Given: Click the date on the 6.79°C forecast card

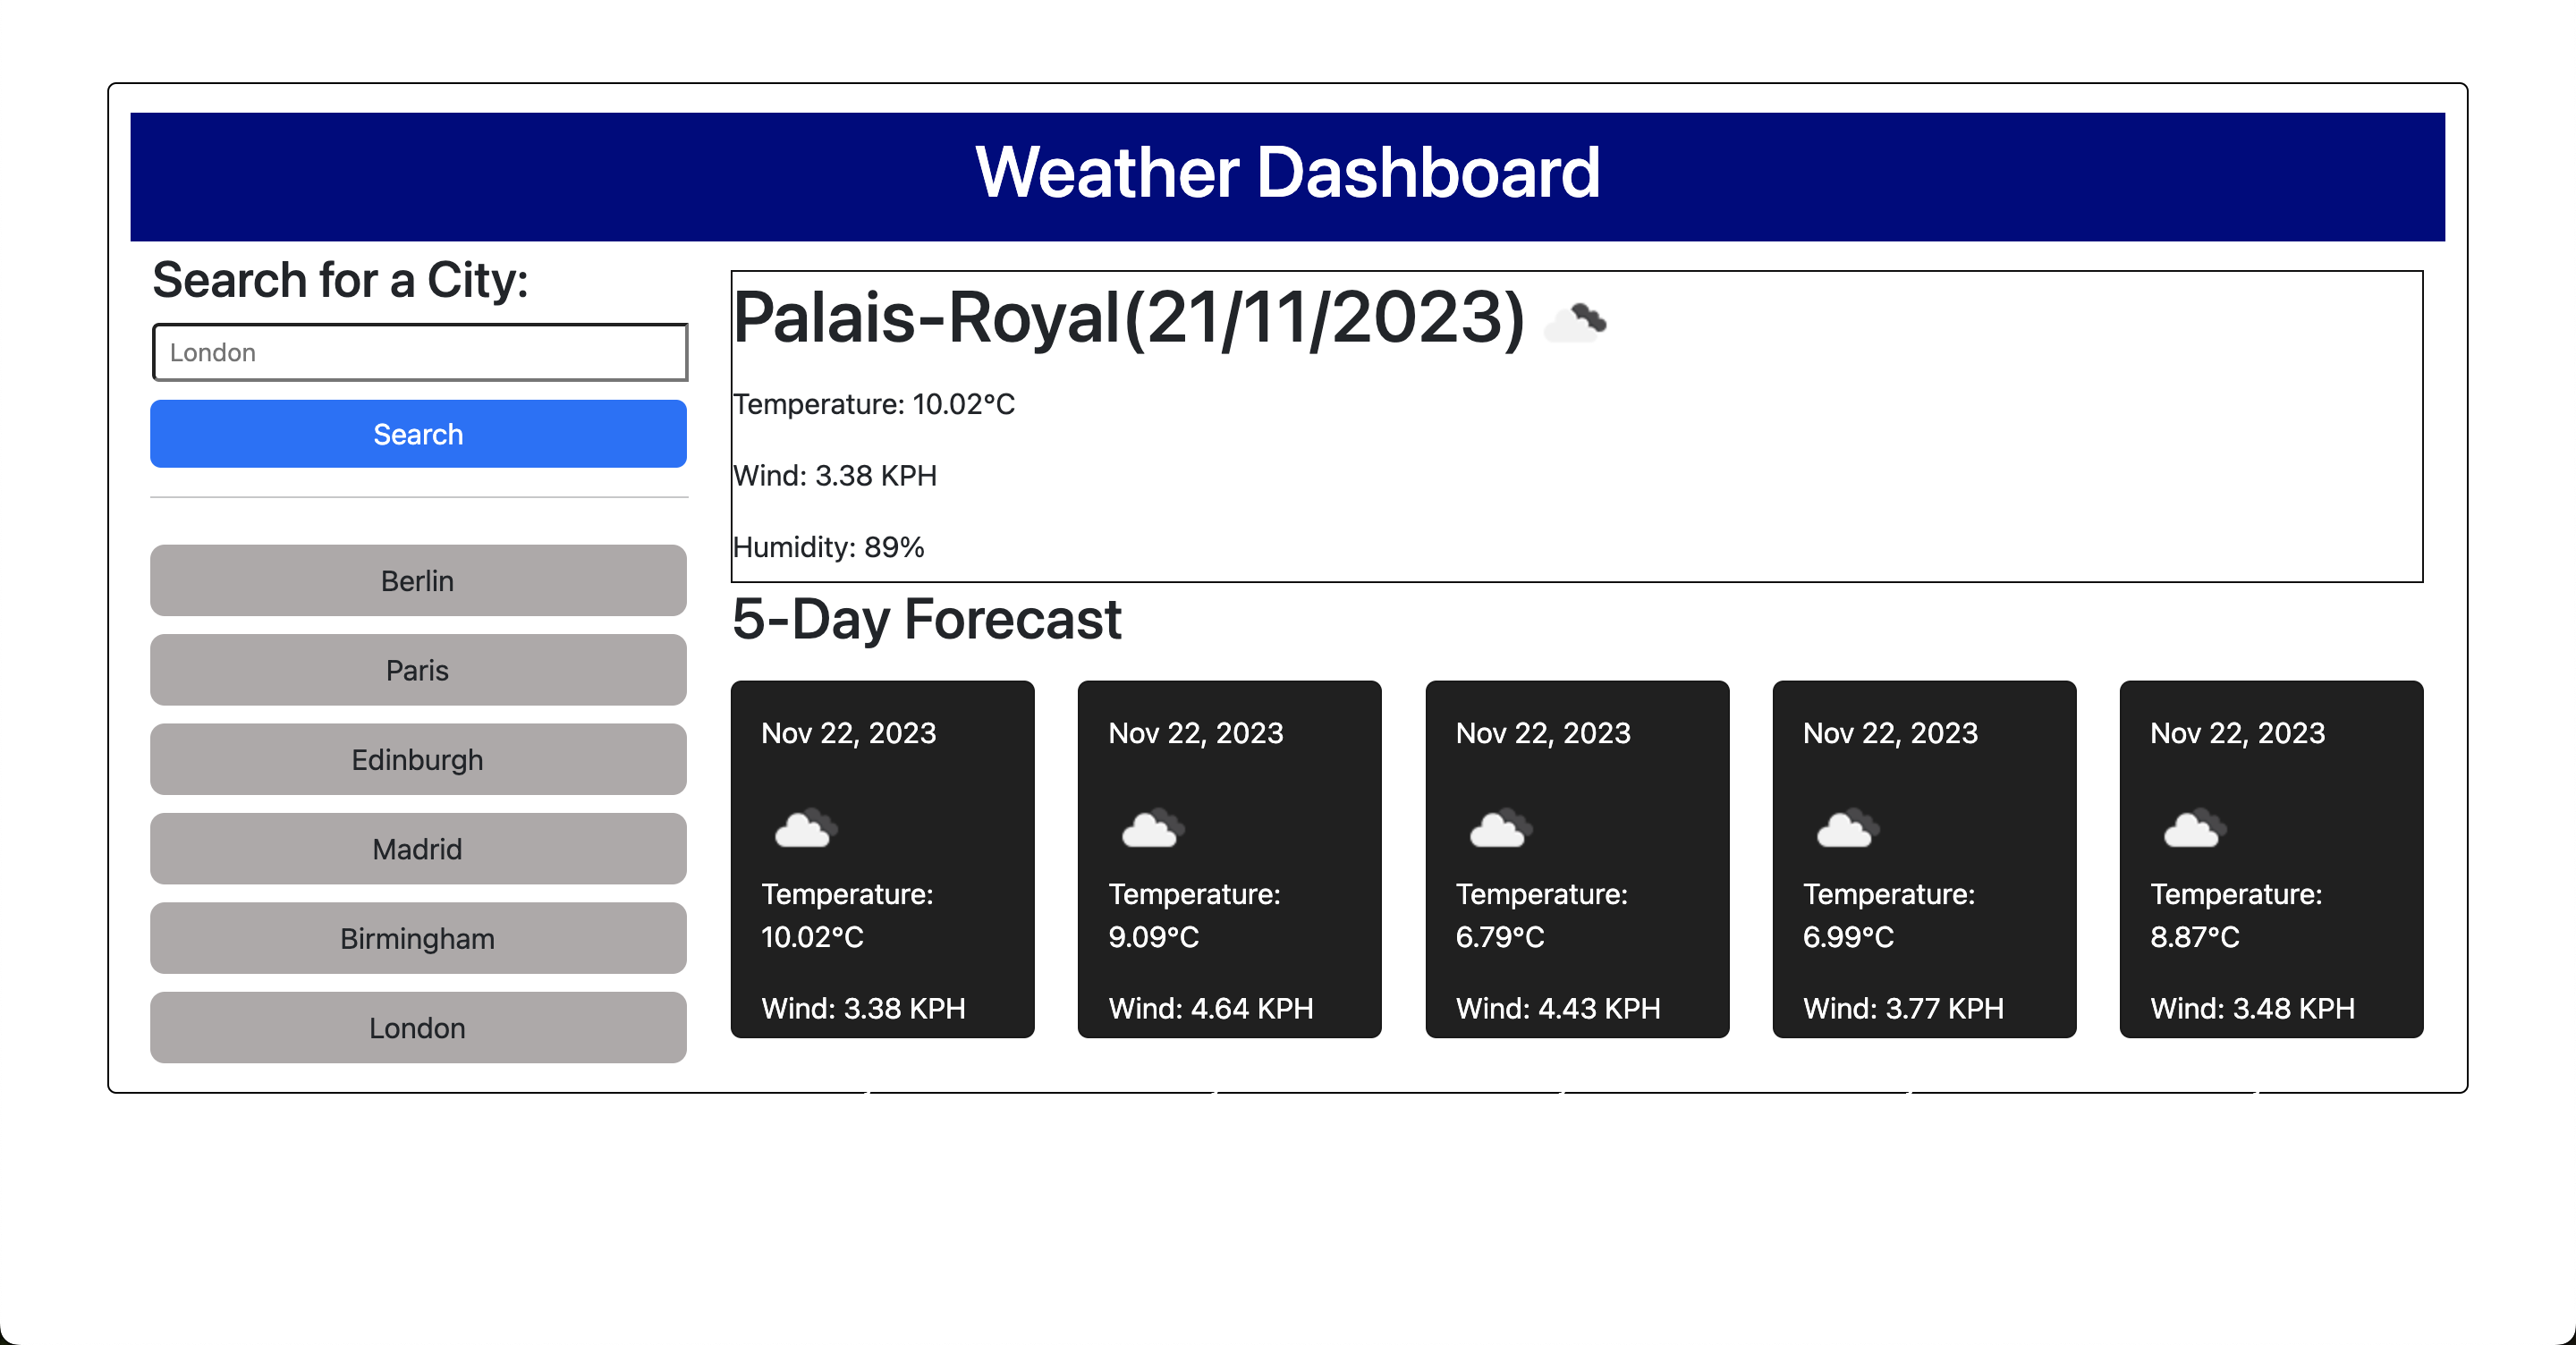Looking at the screenshot, I should tap(1543, 733).
